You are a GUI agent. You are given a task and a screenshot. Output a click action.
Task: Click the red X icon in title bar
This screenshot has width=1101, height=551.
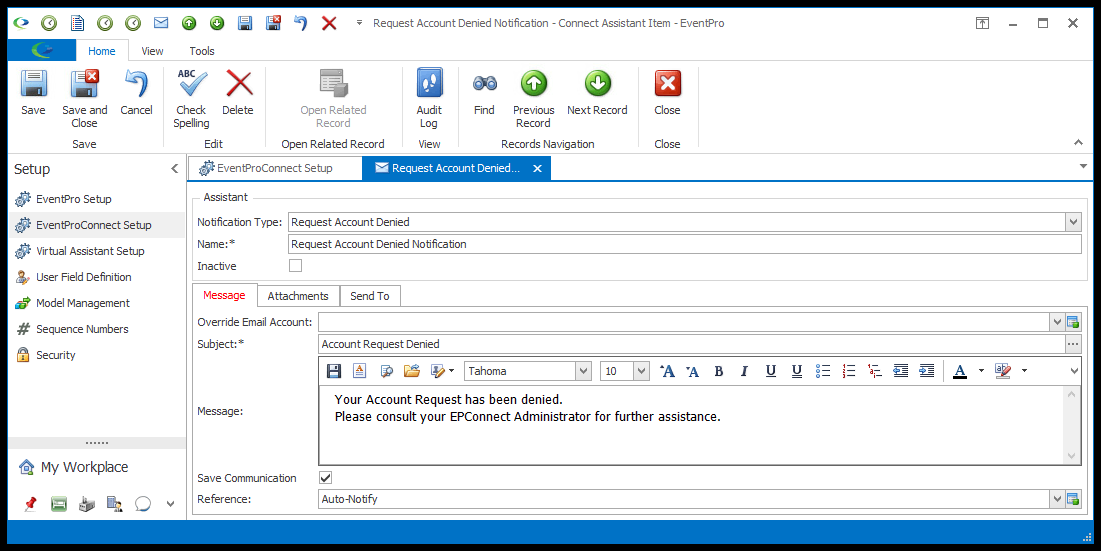tap(329, 23)
